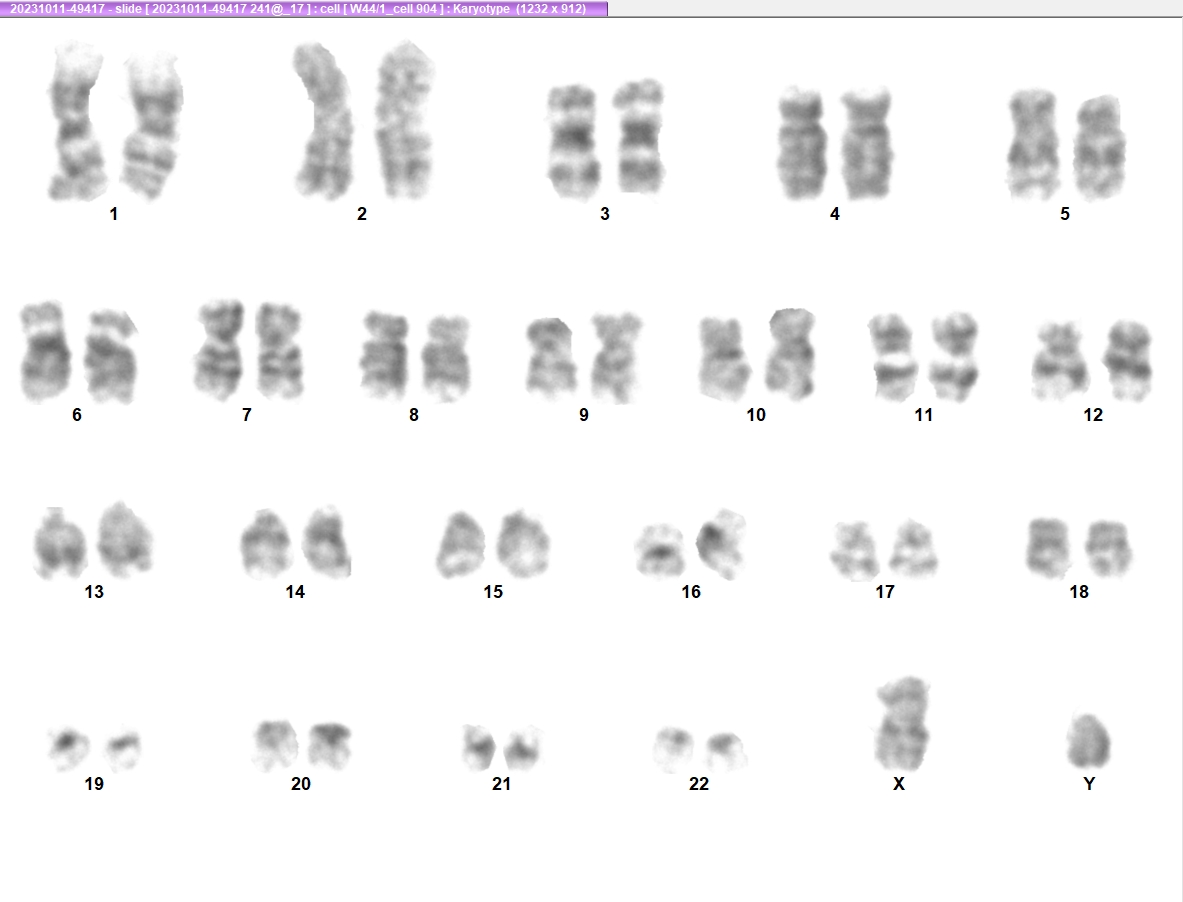Select the right chromosome 2 homolog
Screen dimensions: 1183x902
point(404,121)
